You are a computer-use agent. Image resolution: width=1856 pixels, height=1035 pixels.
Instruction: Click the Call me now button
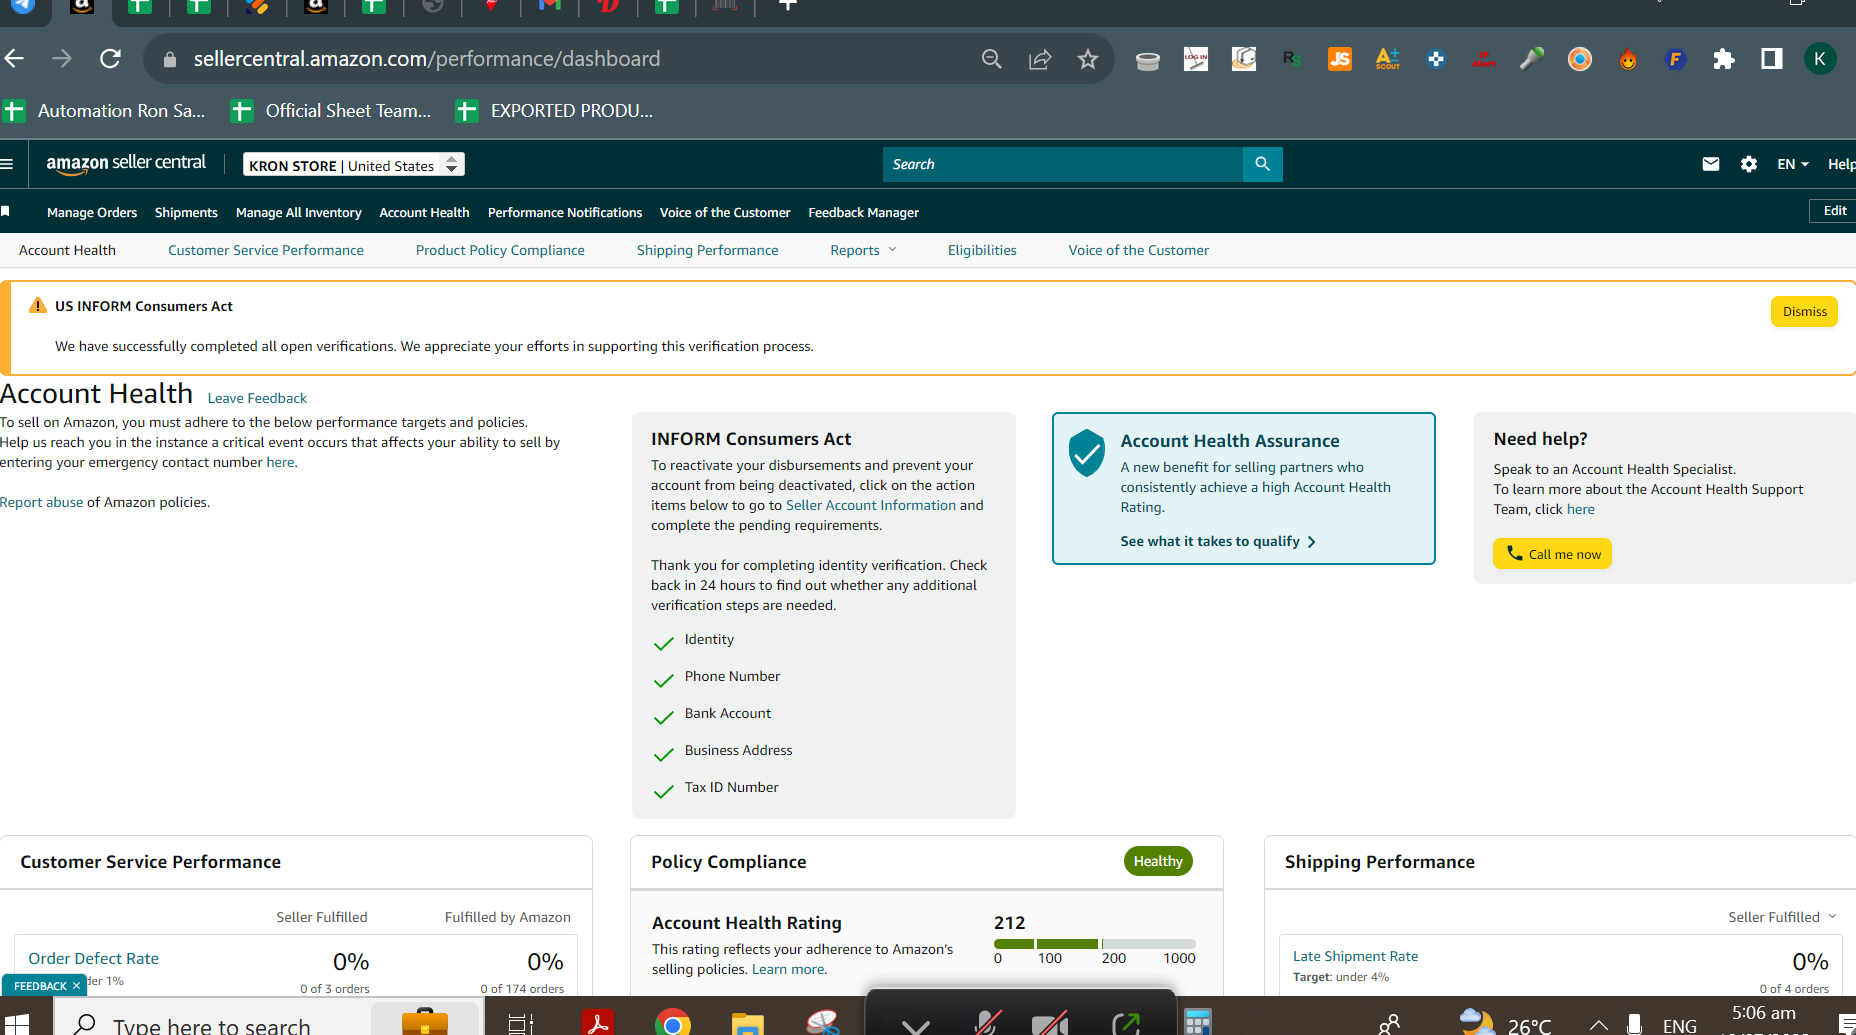pos(1552,554)
